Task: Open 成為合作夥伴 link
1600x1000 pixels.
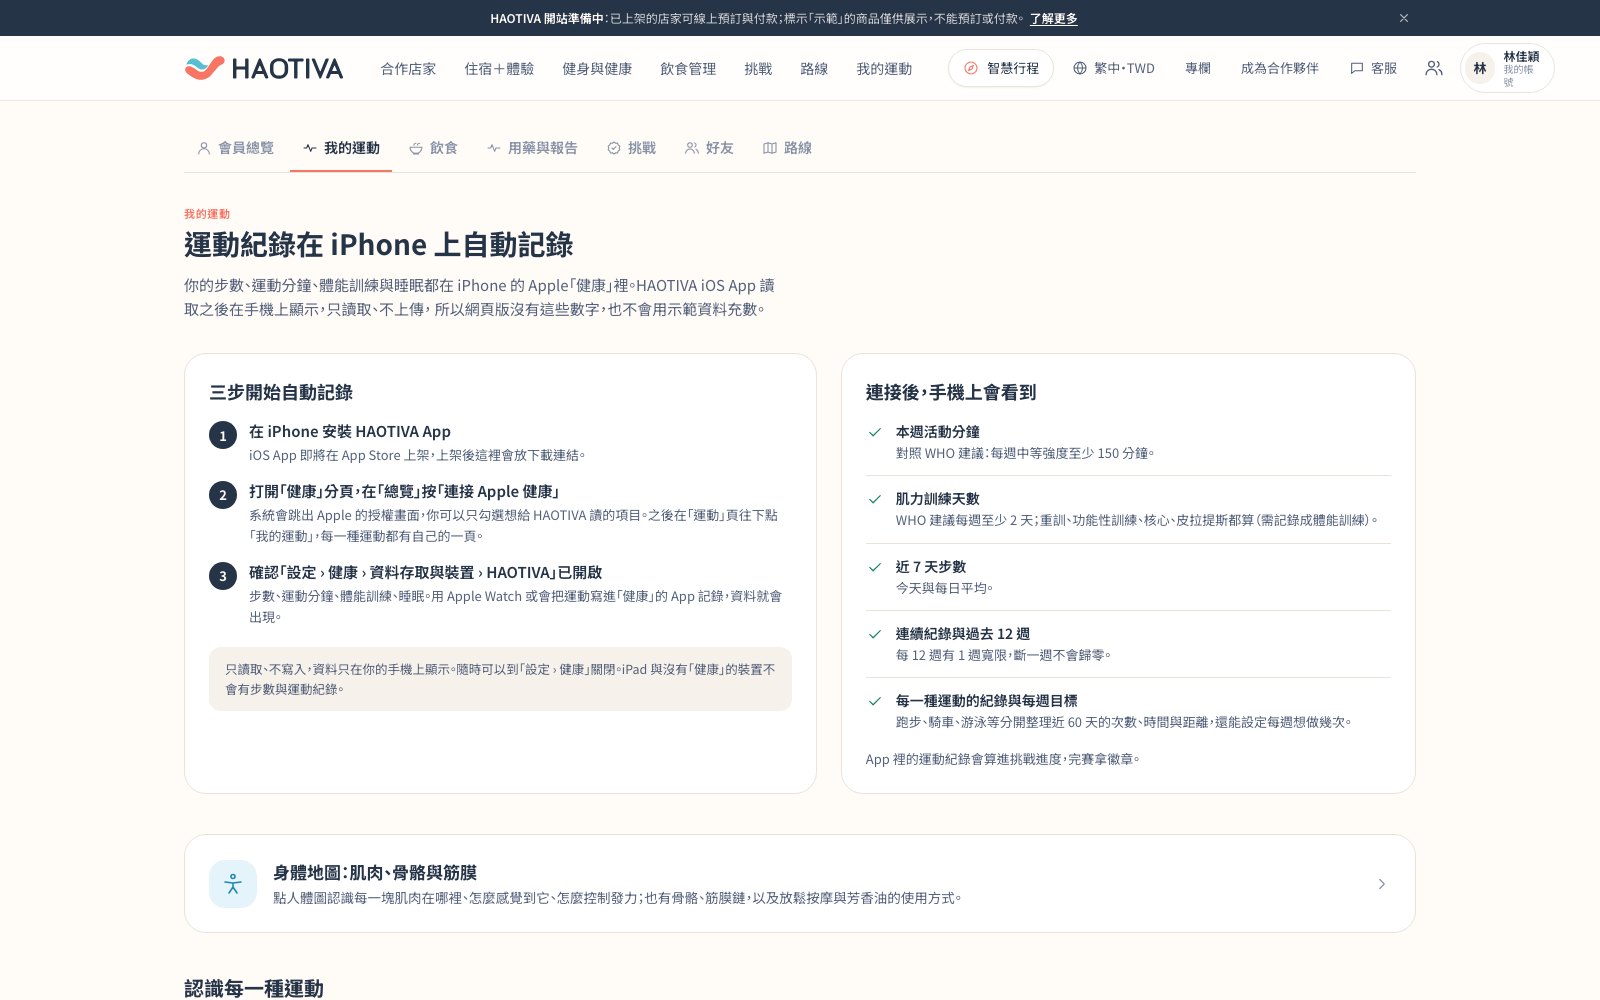Action: point(1280,68)
